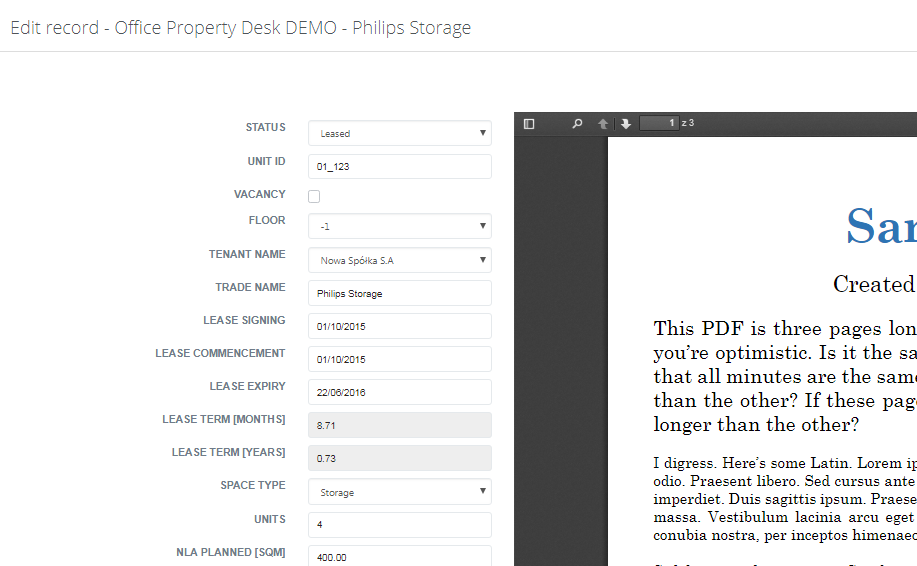Click the Unit ID field 01_123
The height and width of the screenshot is (566, 917).
tap(400, 167)
